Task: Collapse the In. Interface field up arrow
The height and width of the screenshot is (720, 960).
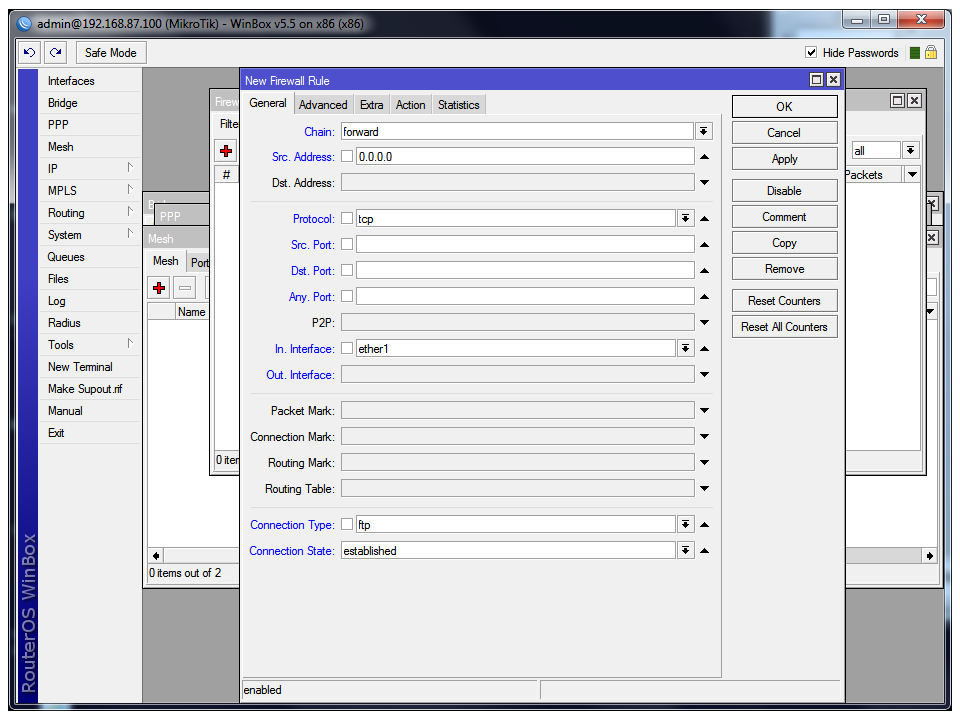Action: (x=704, y=349)
